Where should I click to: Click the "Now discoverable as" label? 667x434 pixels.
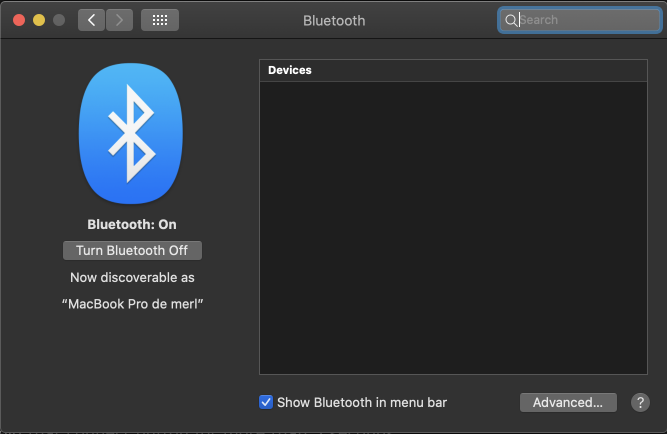132,277
